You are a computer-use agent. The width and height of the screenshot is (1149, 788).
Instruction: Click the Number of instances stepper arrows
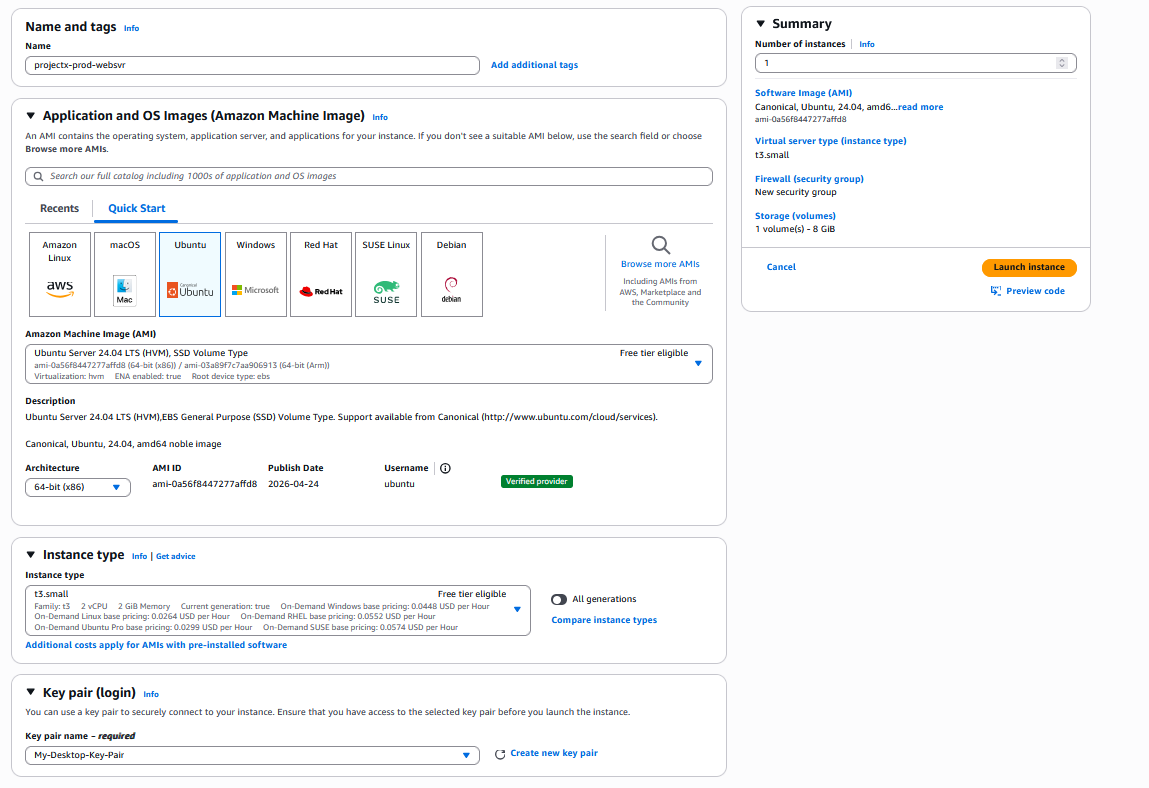1062,63
